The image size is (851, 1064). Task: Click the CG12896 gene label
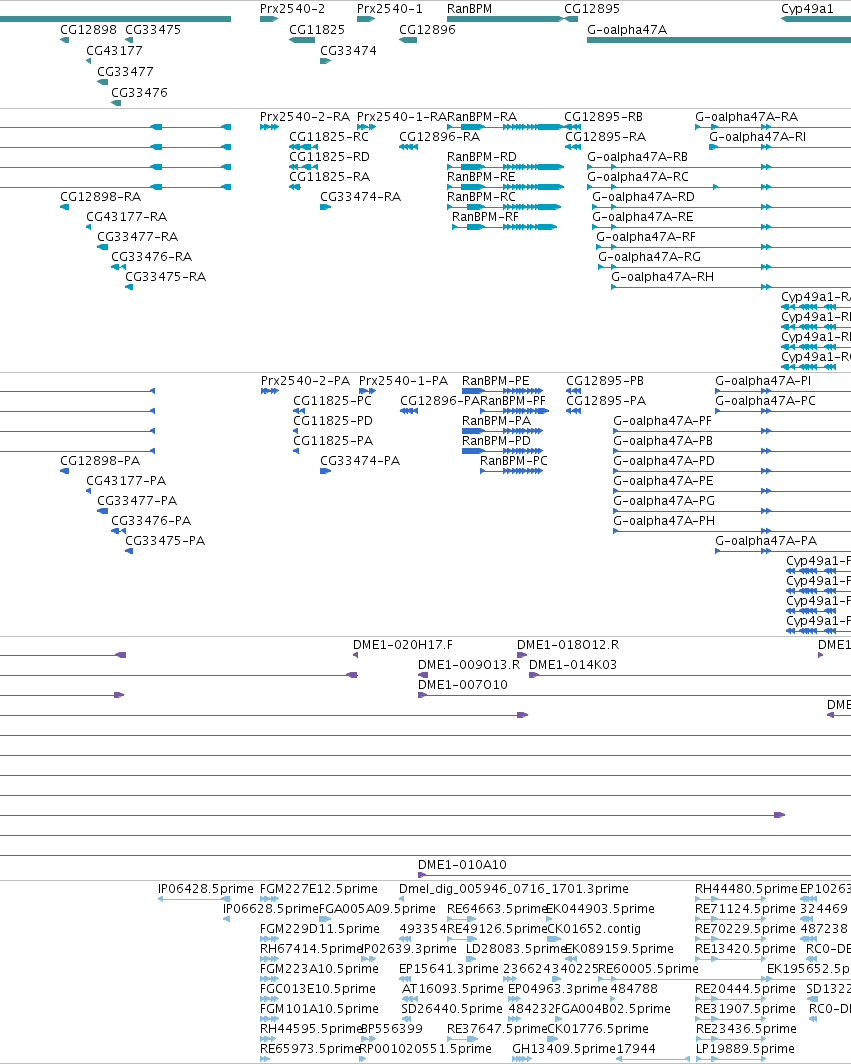428,30
